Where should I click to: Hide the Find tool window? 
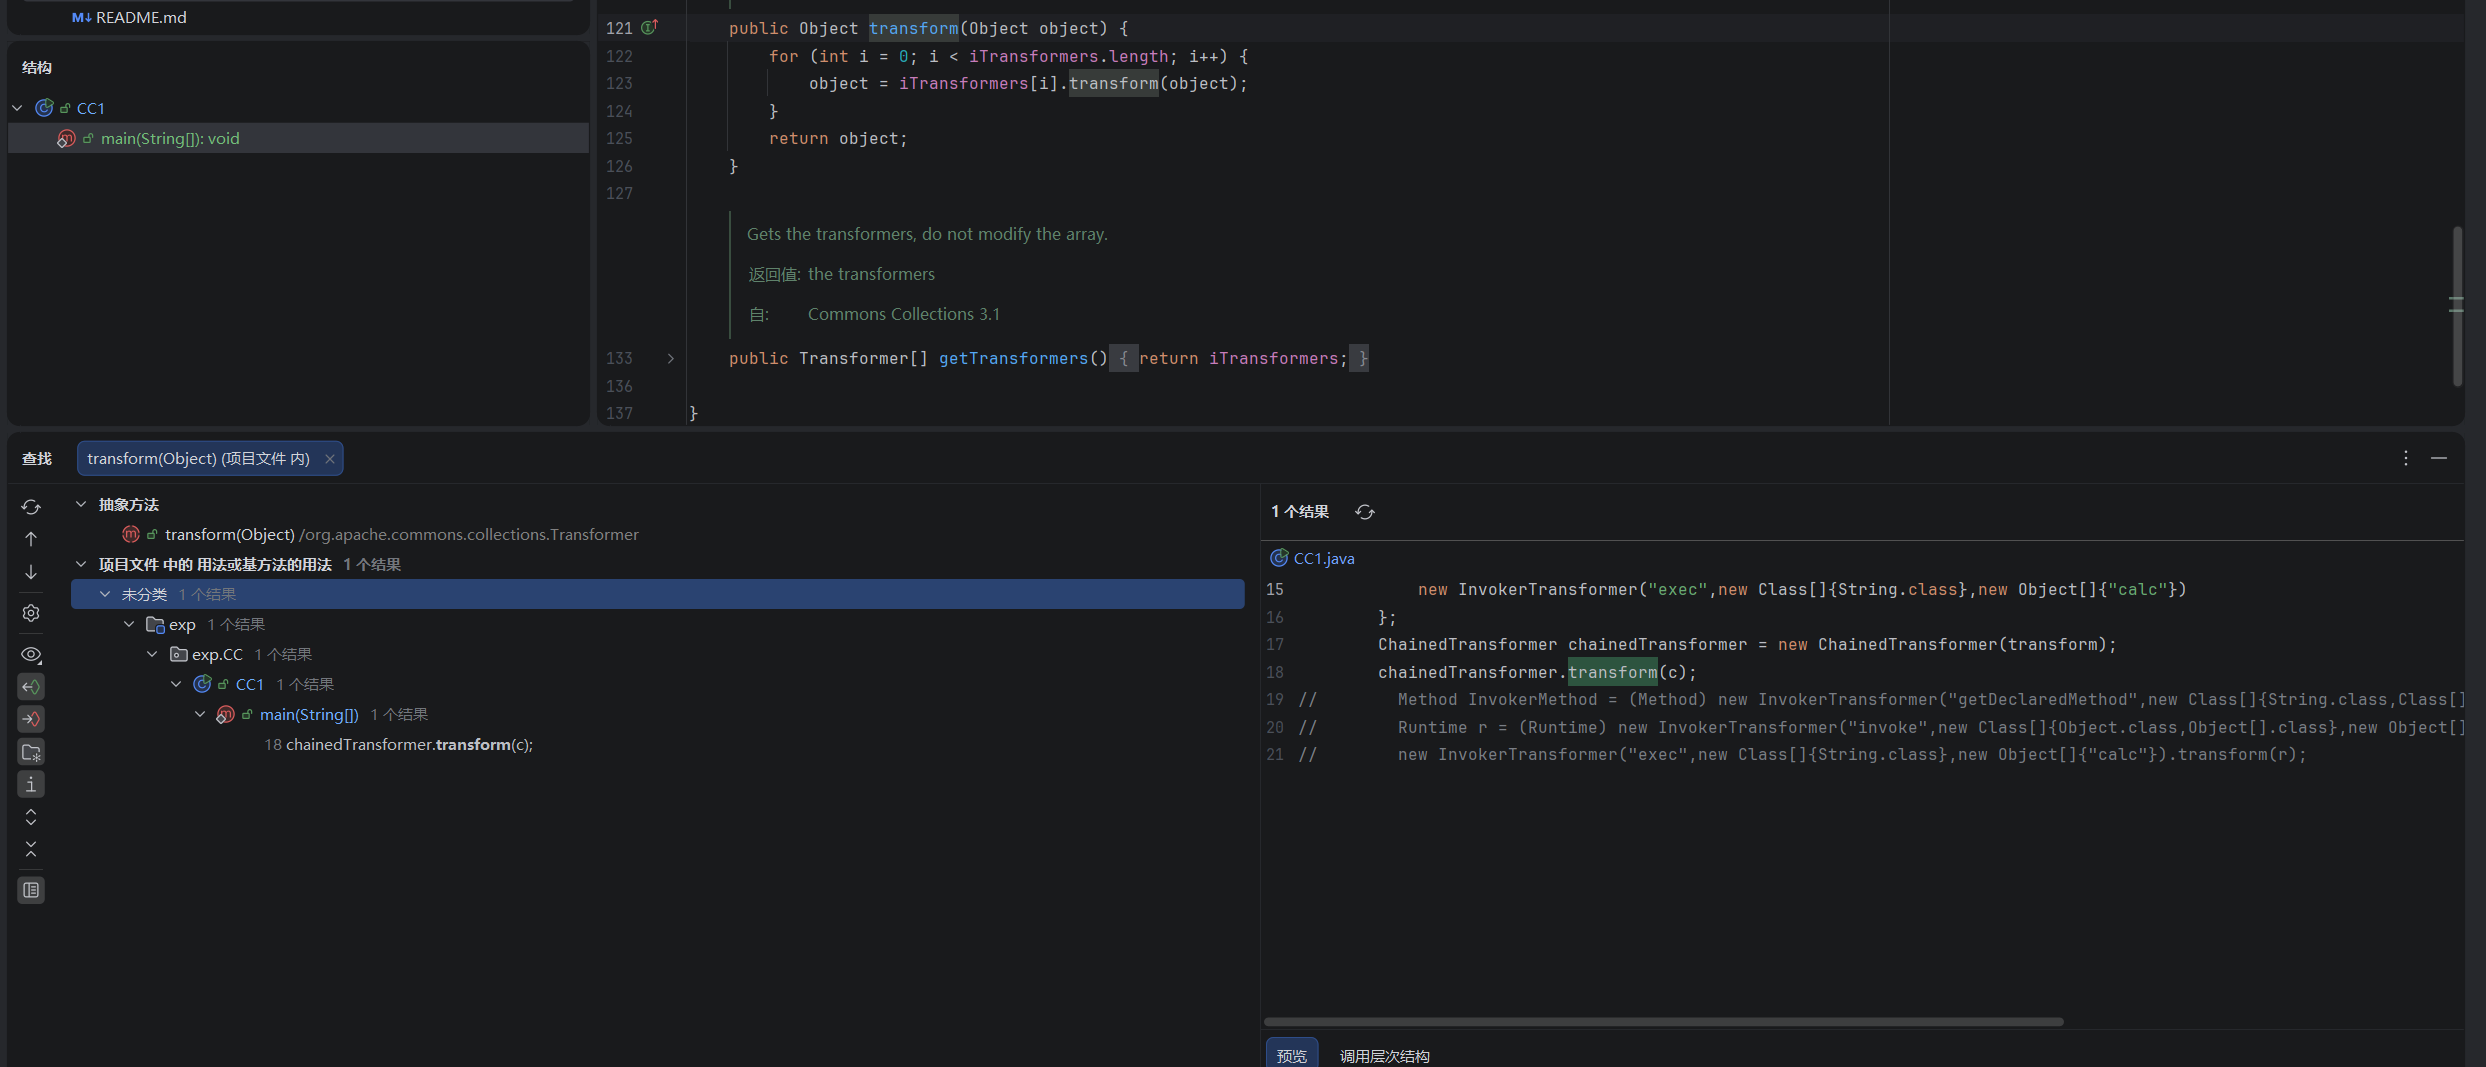(x=2439, y=458)
